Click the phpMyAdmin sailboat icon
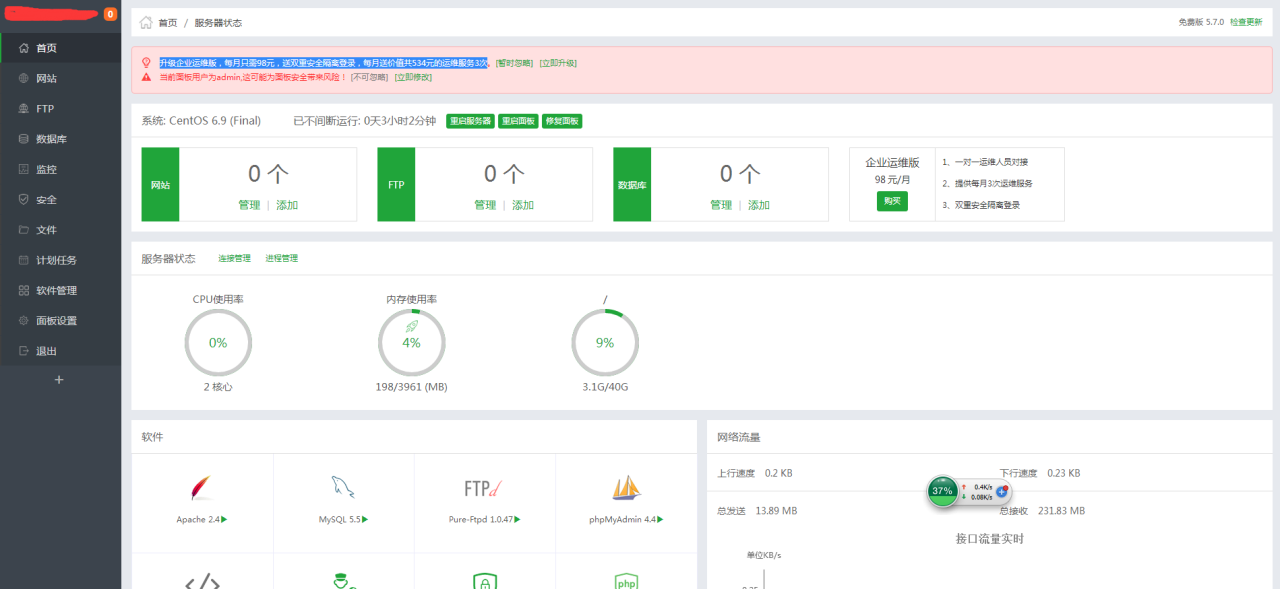Screen dimensions: 1280x589 [626, 487]
